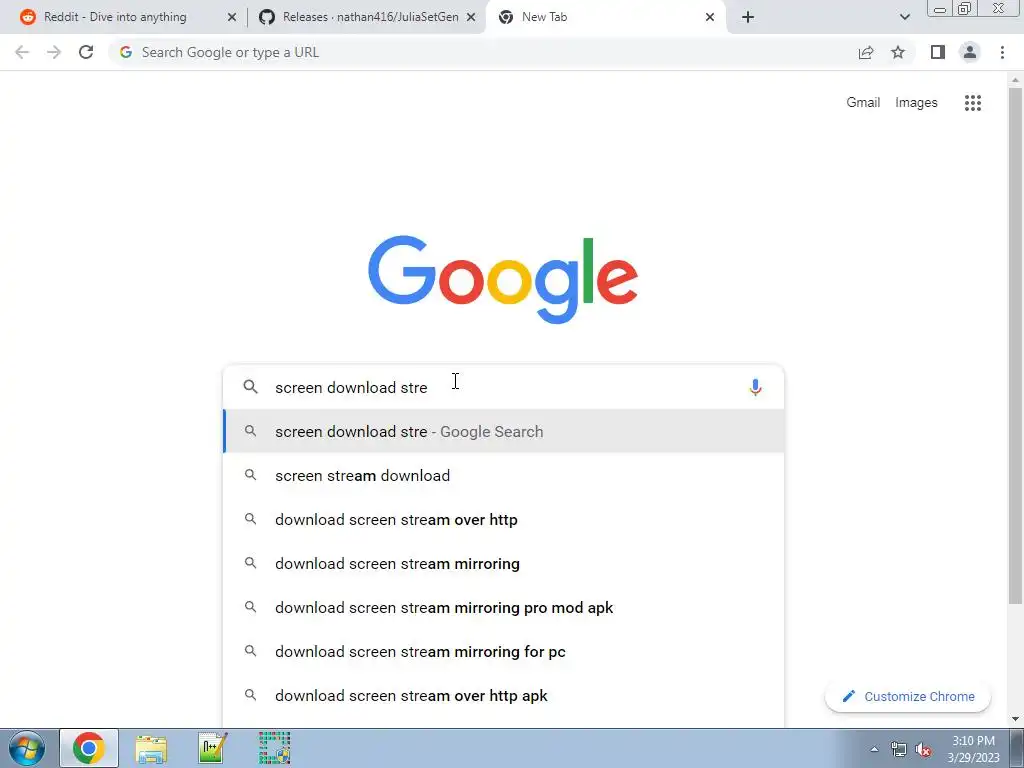Image resolution: width=1024 pixels, height=768 pixels.
Task: Toggle the Chrome side panel
Action: pos(937,52)
